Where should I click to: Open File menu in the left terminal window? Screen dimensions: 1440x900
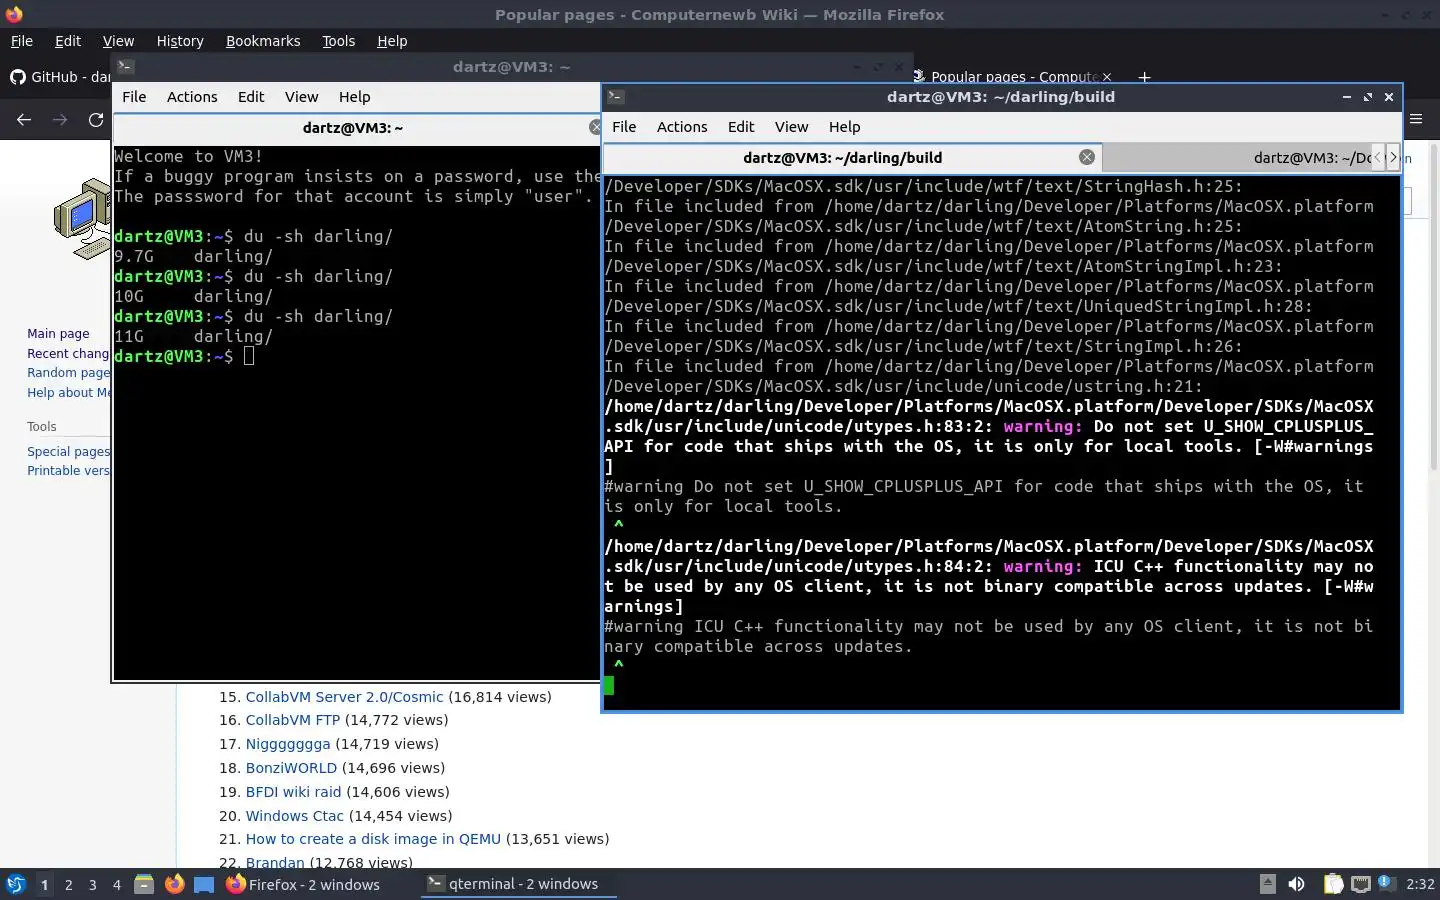coord(134,97)
